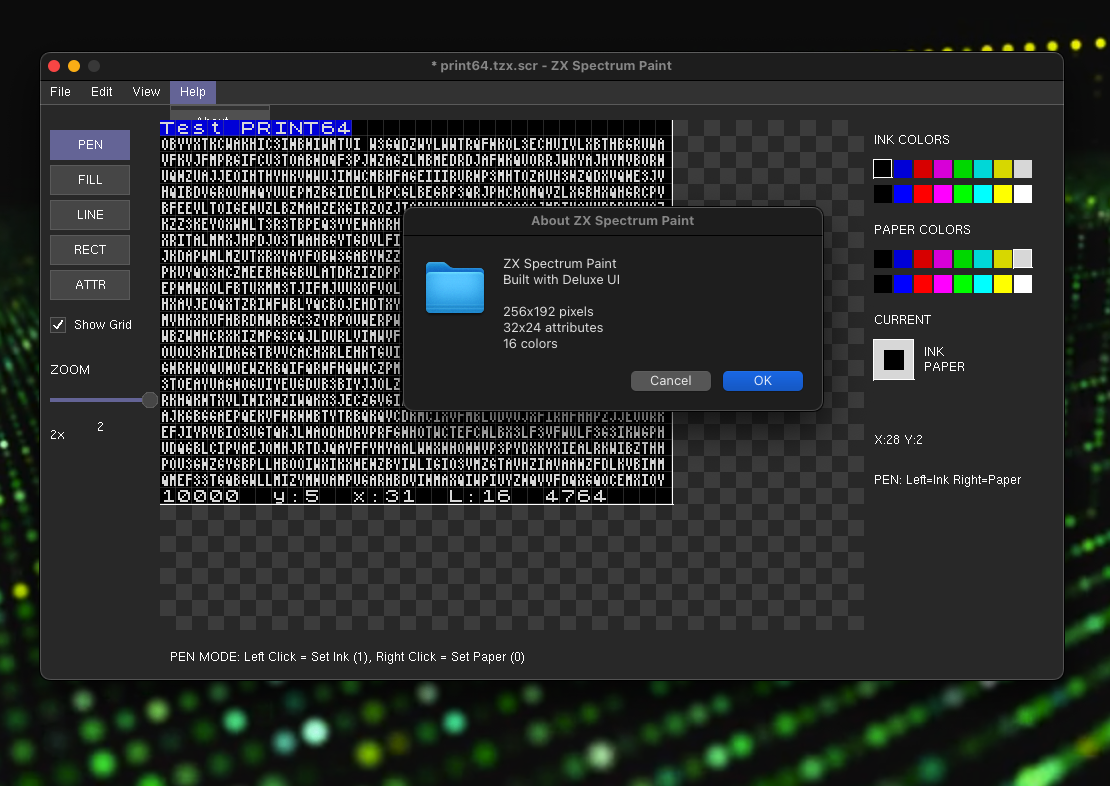Viewport: 1110px width, 786px height.
Task: Open the Edit menu
Action: coord(101,92)
